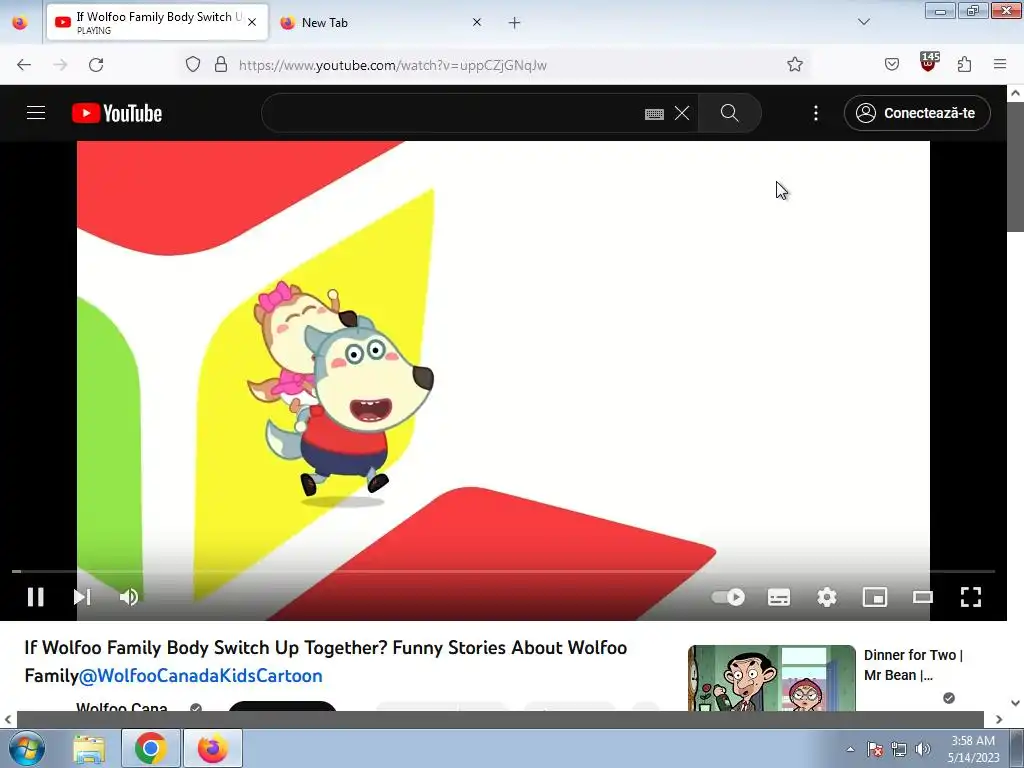Open the Firefox View pinned icon
Image resolution: width=1024 pixels, height=768 pixels.
[20, 23]
